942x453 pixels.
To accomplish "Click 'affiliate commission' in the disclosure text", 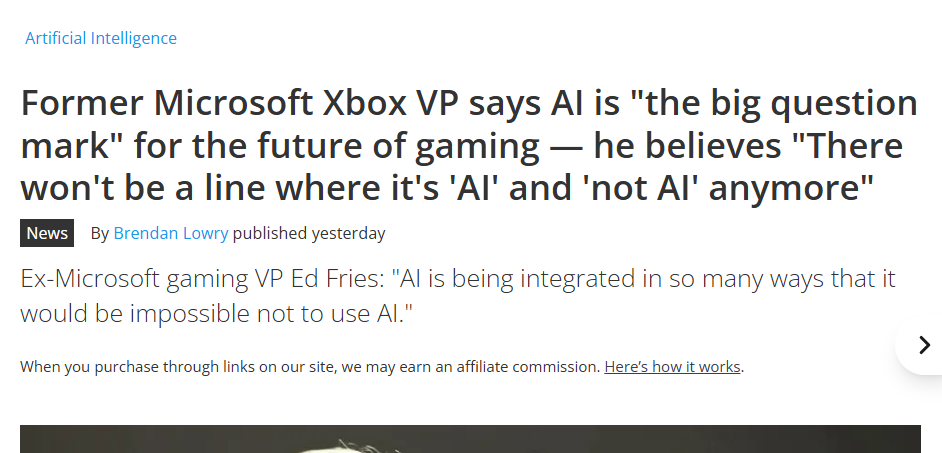I will (530, 366).
